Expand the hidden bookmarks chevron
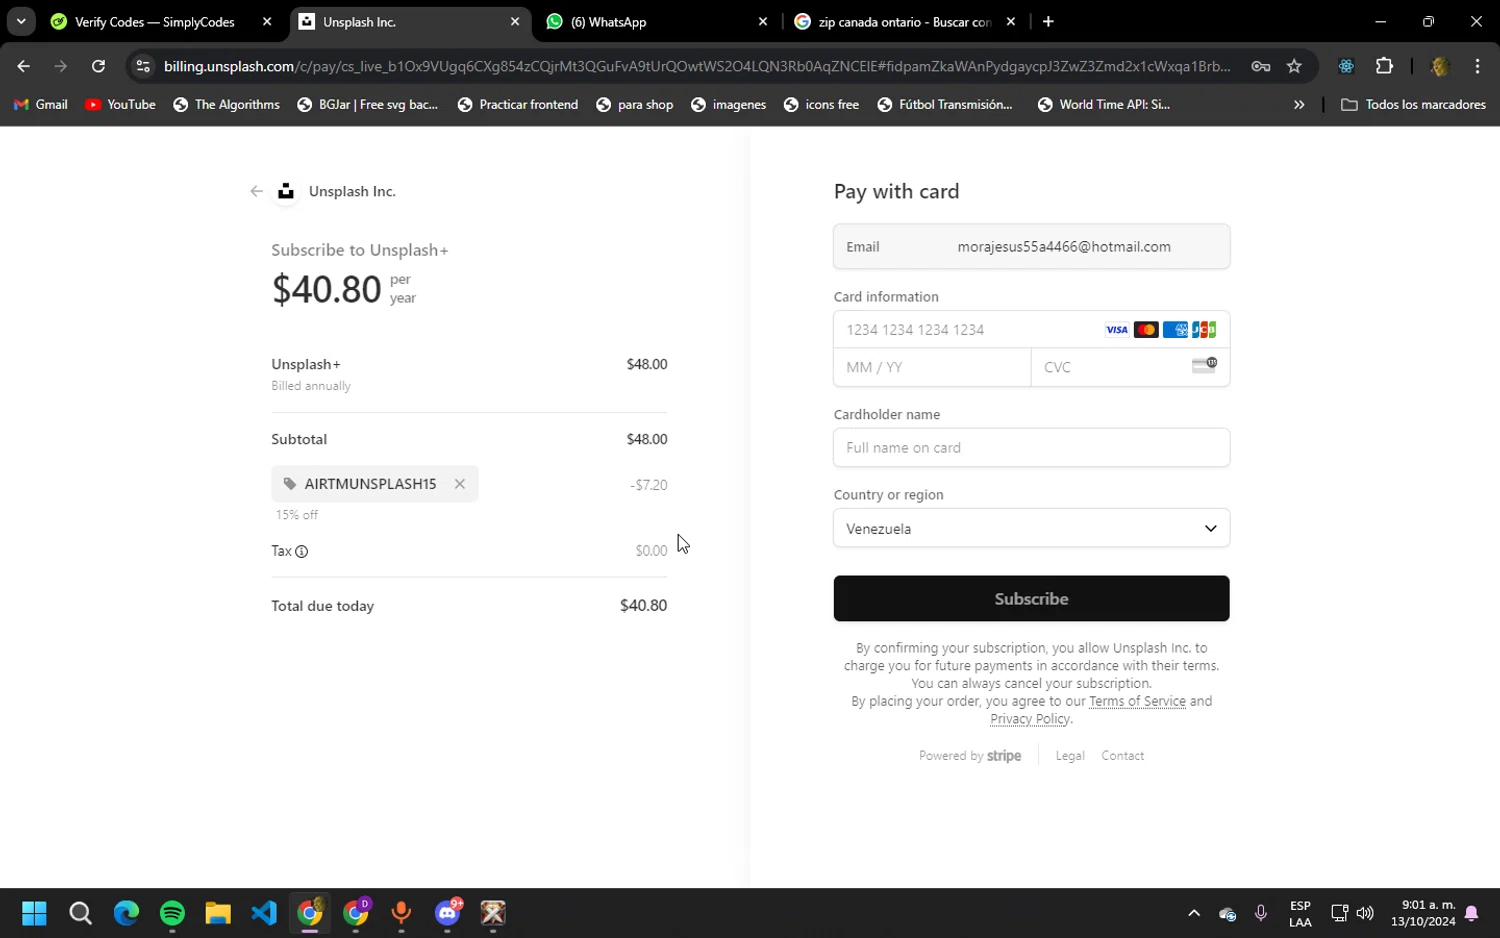Screen dimensions: 1500x938 (x=1299, y=104)
